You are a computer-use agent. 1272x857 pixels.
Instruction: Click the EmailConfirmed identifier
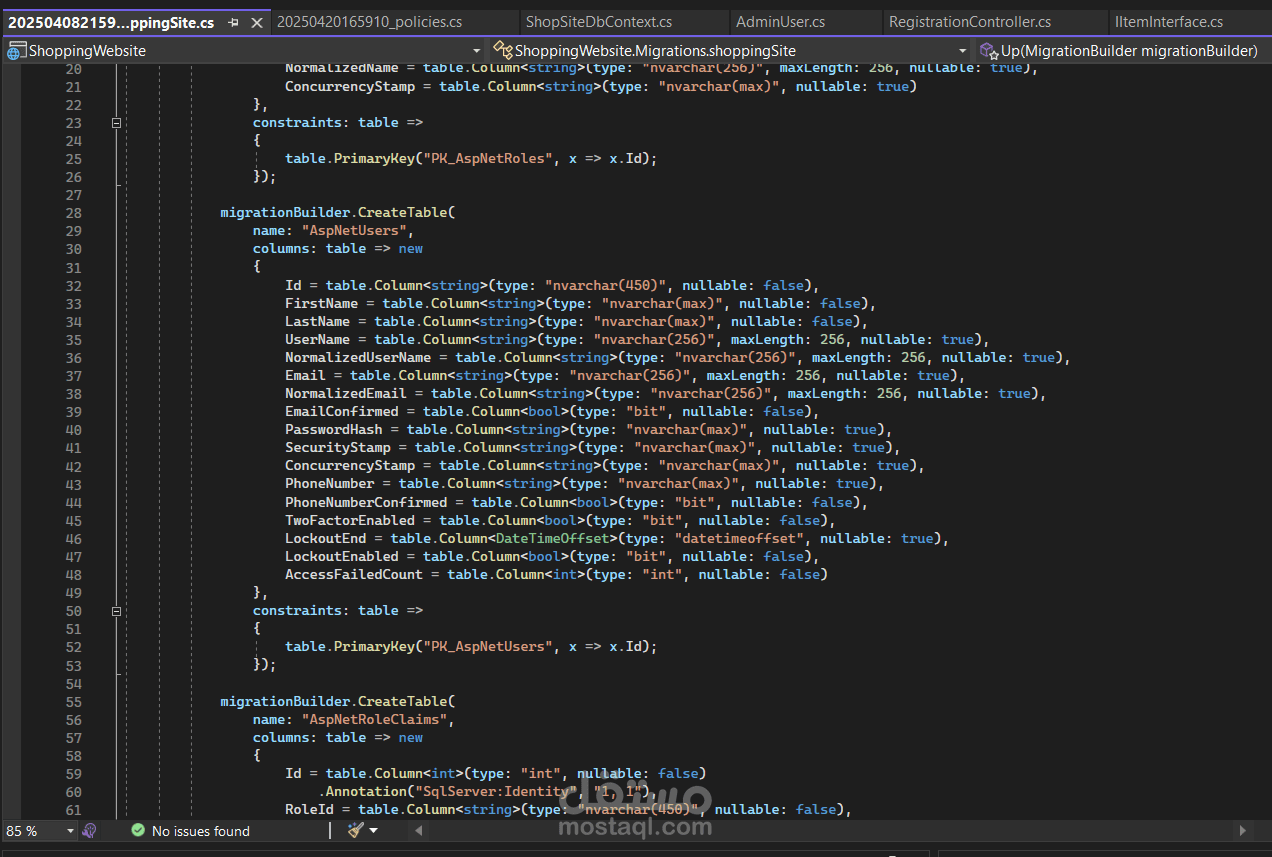342,411
